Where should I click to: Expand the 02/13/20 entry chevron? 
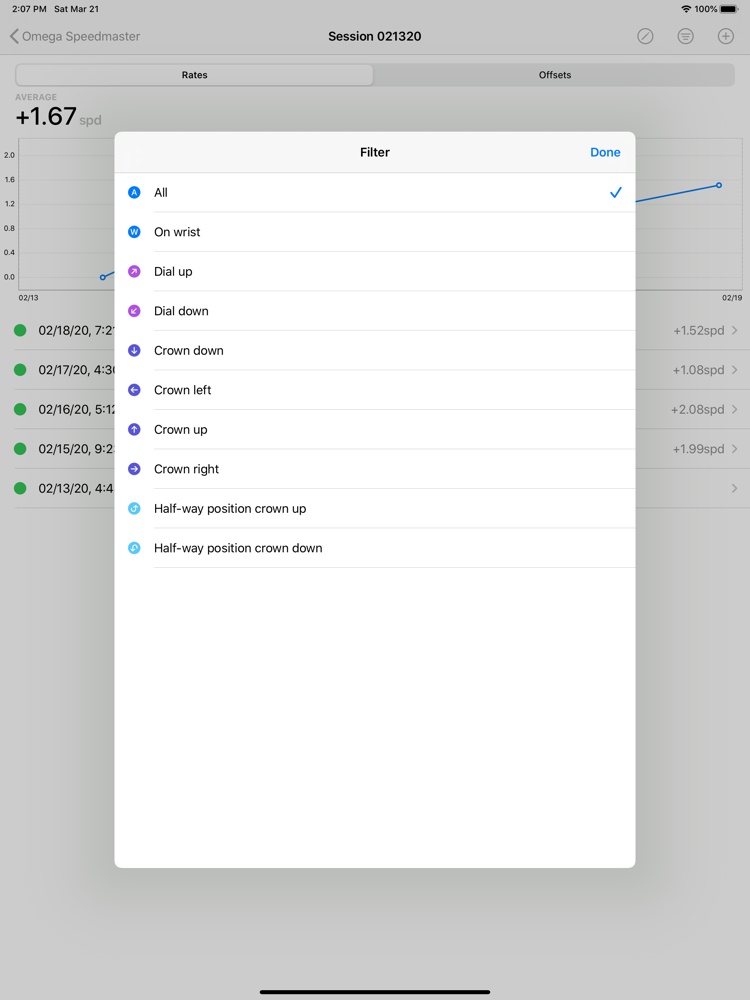point(735,488)
